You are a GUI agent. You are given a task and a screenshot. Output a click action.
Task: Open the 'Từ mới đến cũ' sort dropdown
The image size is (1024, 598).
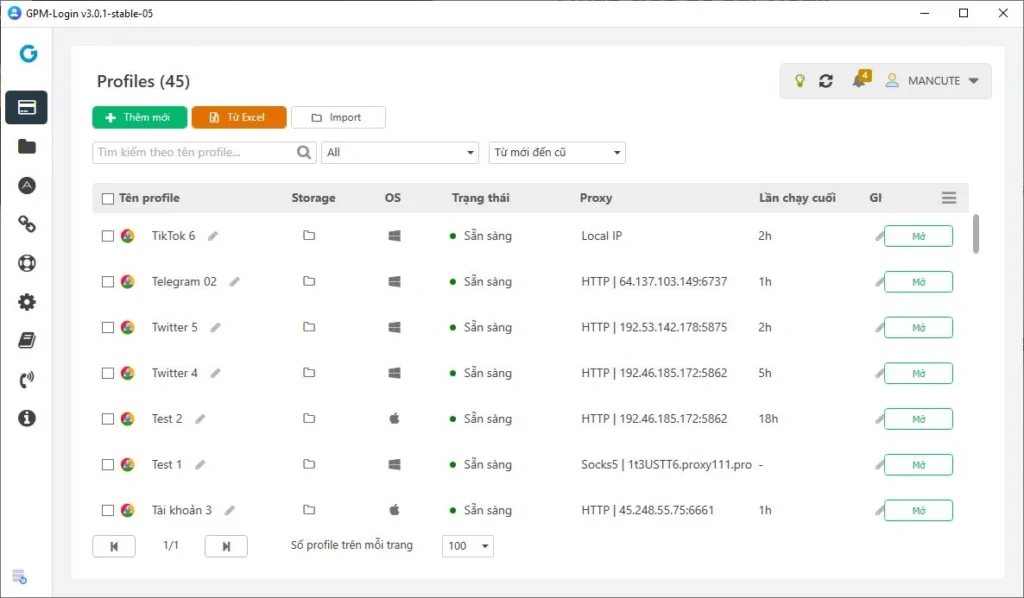tap(557, 153)
